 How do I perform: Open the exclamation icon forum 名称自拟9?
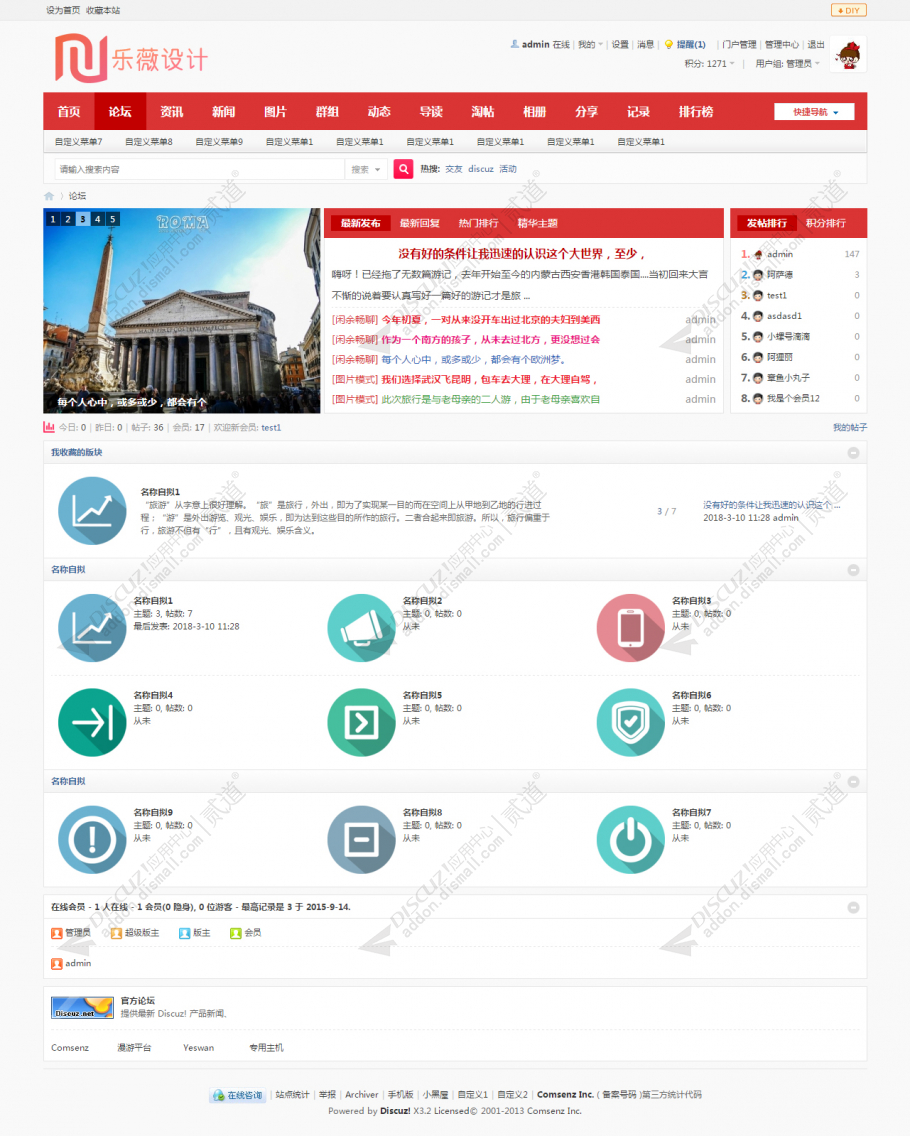pos(92,840)
